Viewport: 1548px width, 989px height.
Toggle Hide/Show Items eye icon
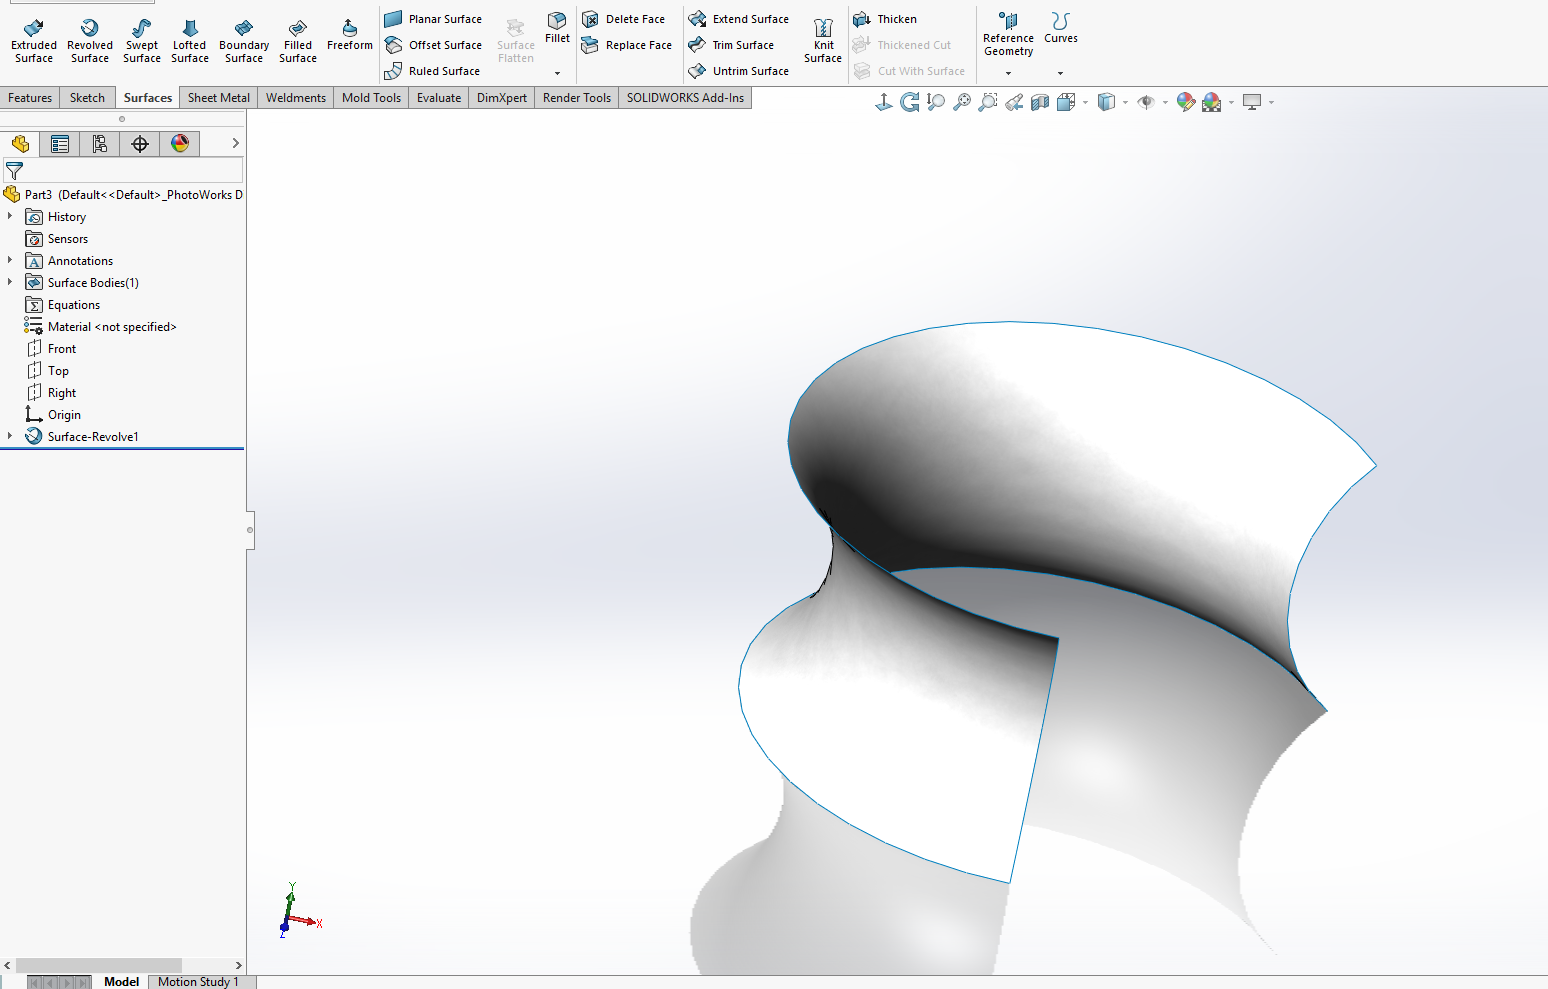coord(1147,102)
